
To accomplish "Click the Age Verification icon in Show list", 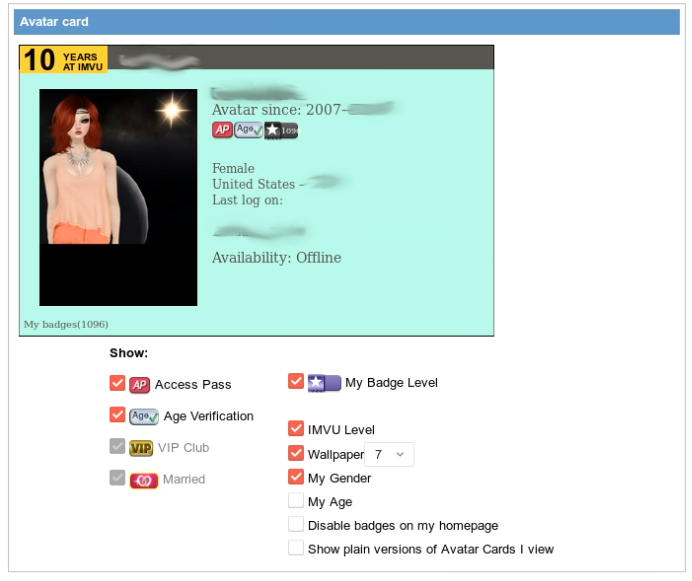I will coord(144,416).
